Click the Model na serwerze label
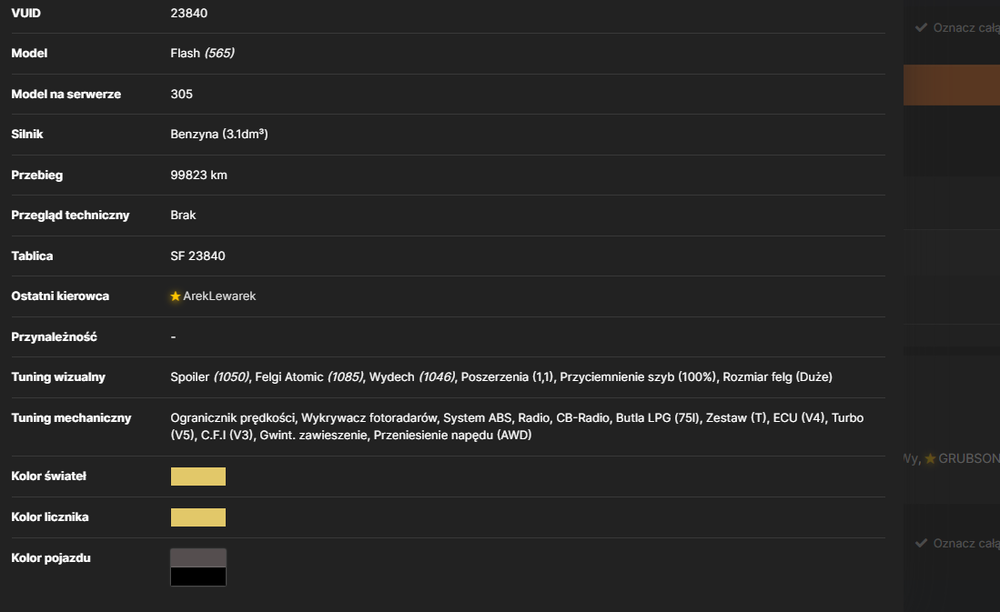The image size is (1000, 612). tap(66, 94)
